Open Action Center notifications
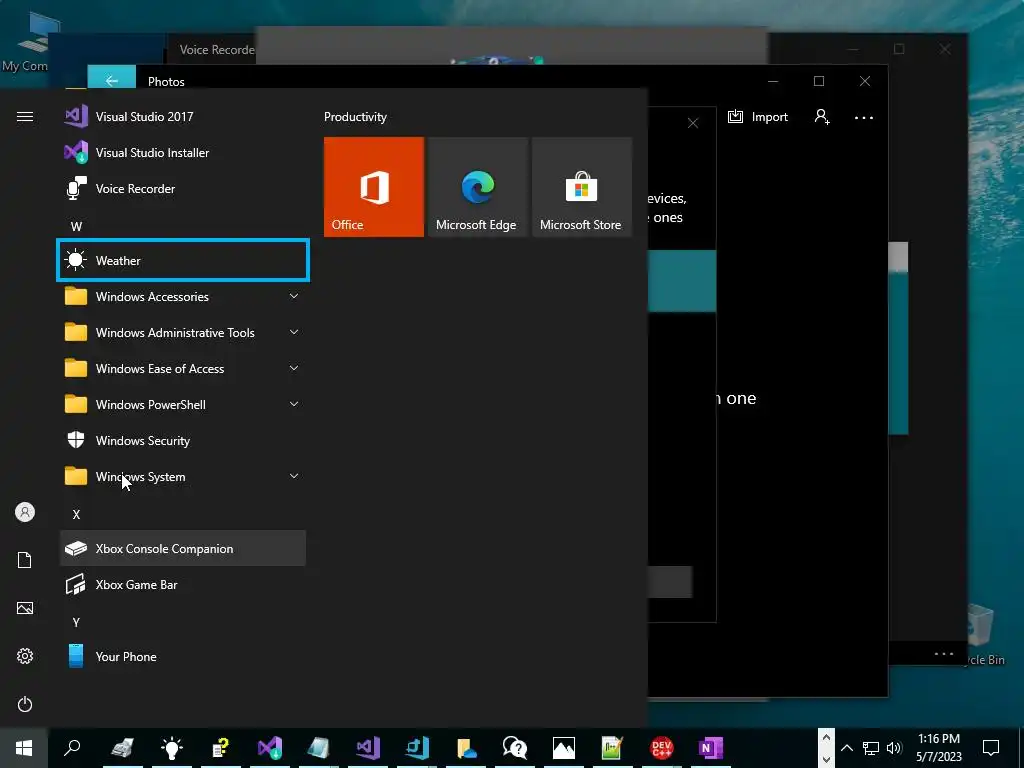 pos(991,748)
